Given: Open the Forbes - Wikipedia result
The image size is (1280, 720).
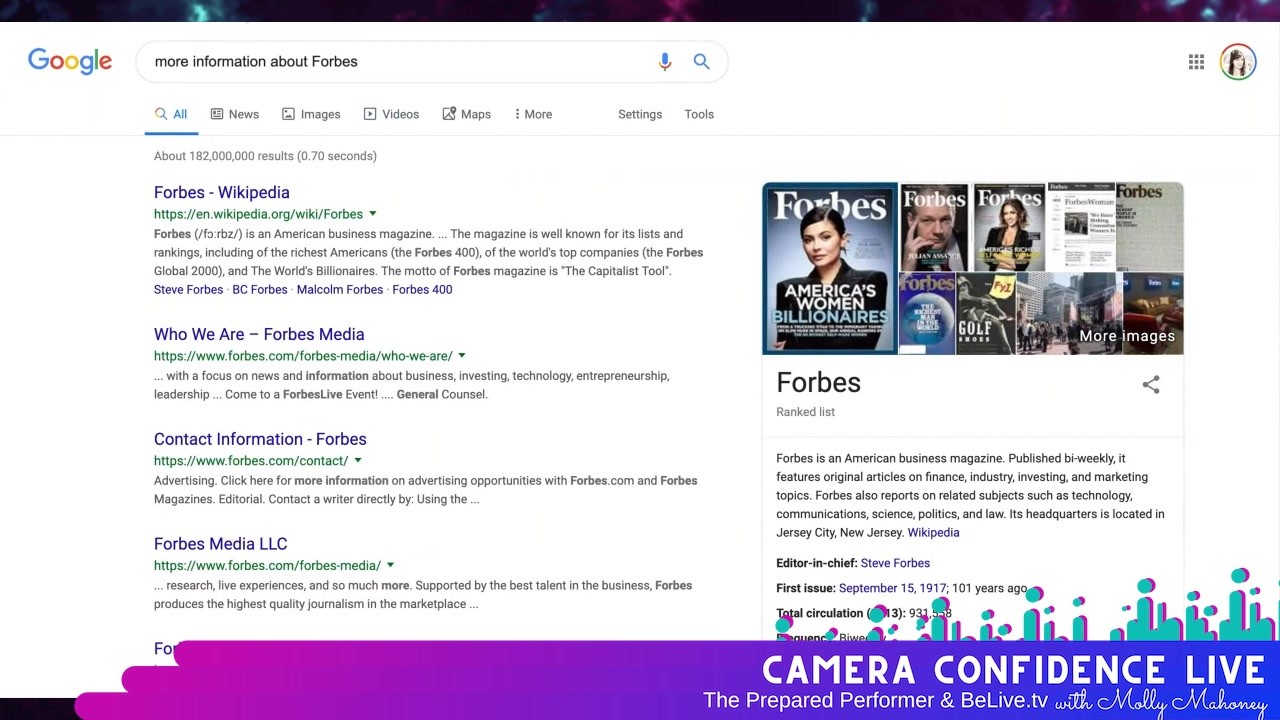Looking at the screenshot, I should [x=221, y=192].
